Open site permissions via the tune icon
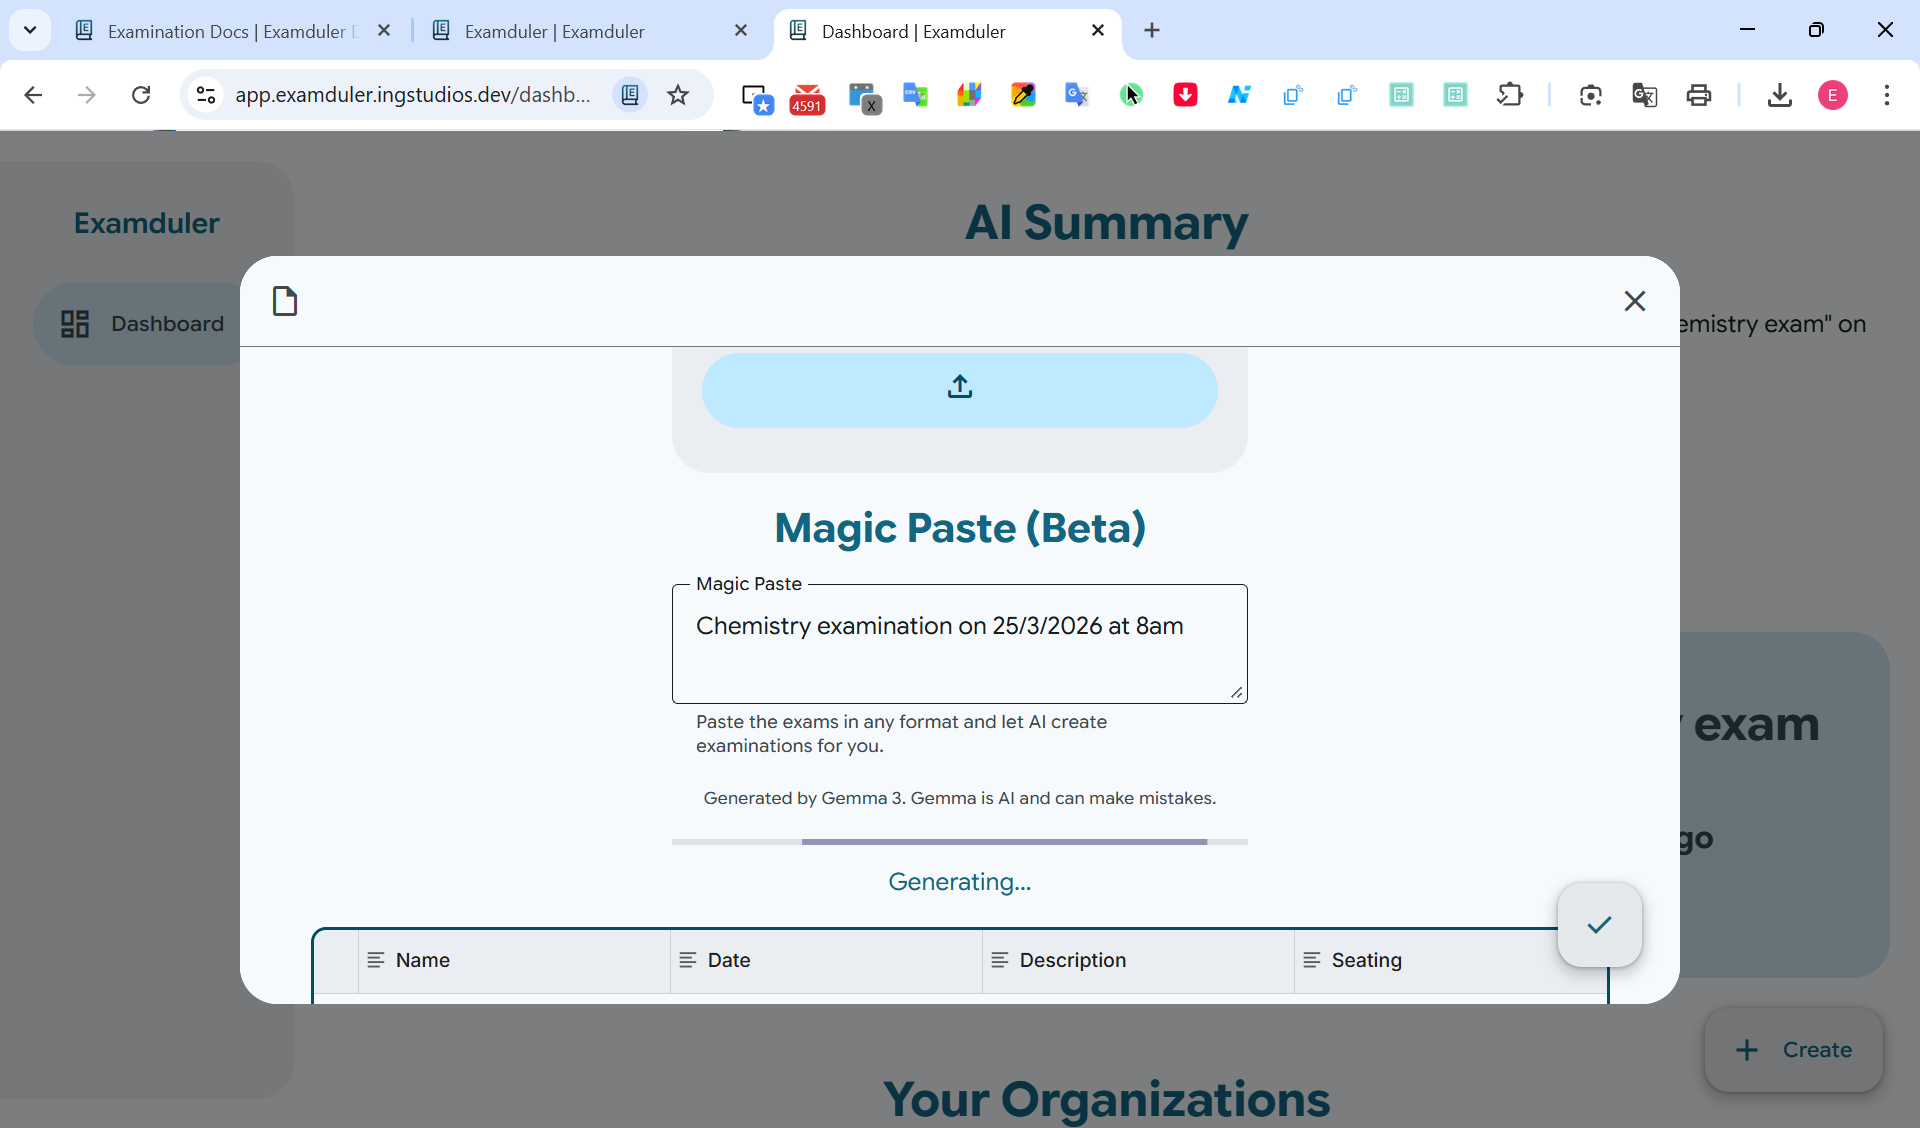The width and height of the screenshot is (1920, 1128). (206, 95)
